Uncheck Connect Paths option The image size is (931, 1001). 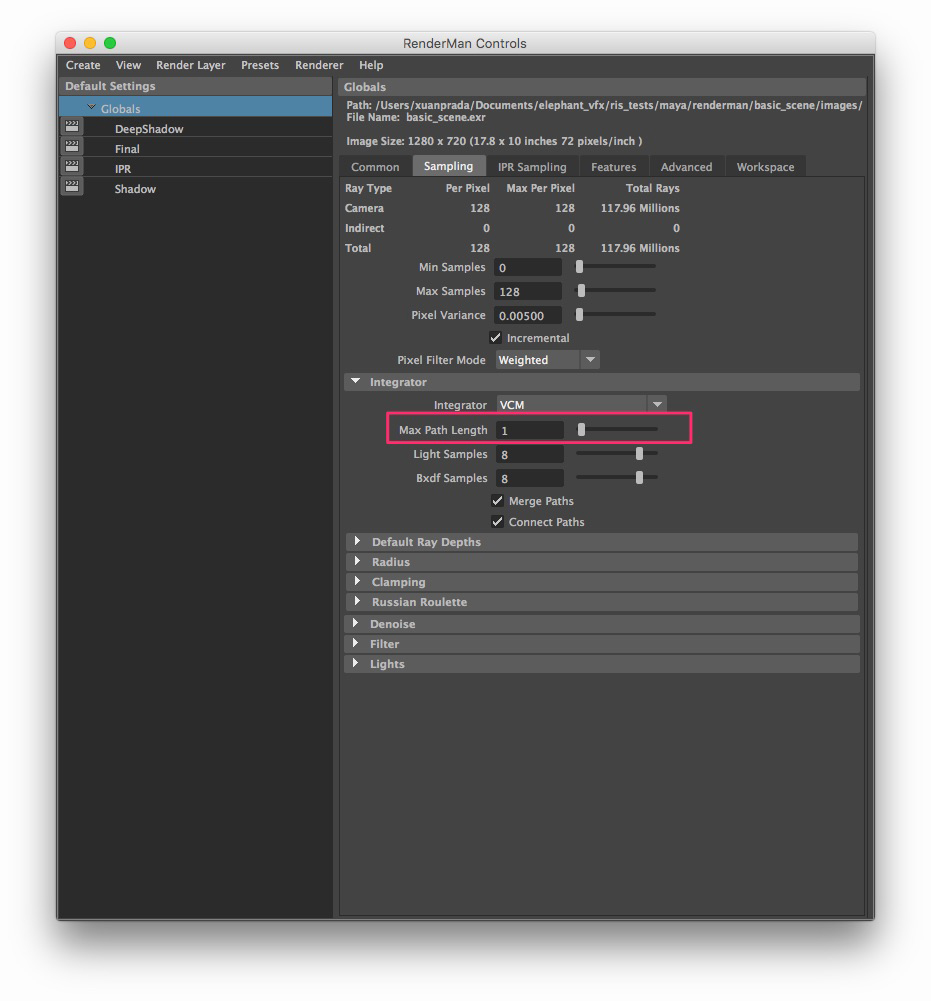497,522
